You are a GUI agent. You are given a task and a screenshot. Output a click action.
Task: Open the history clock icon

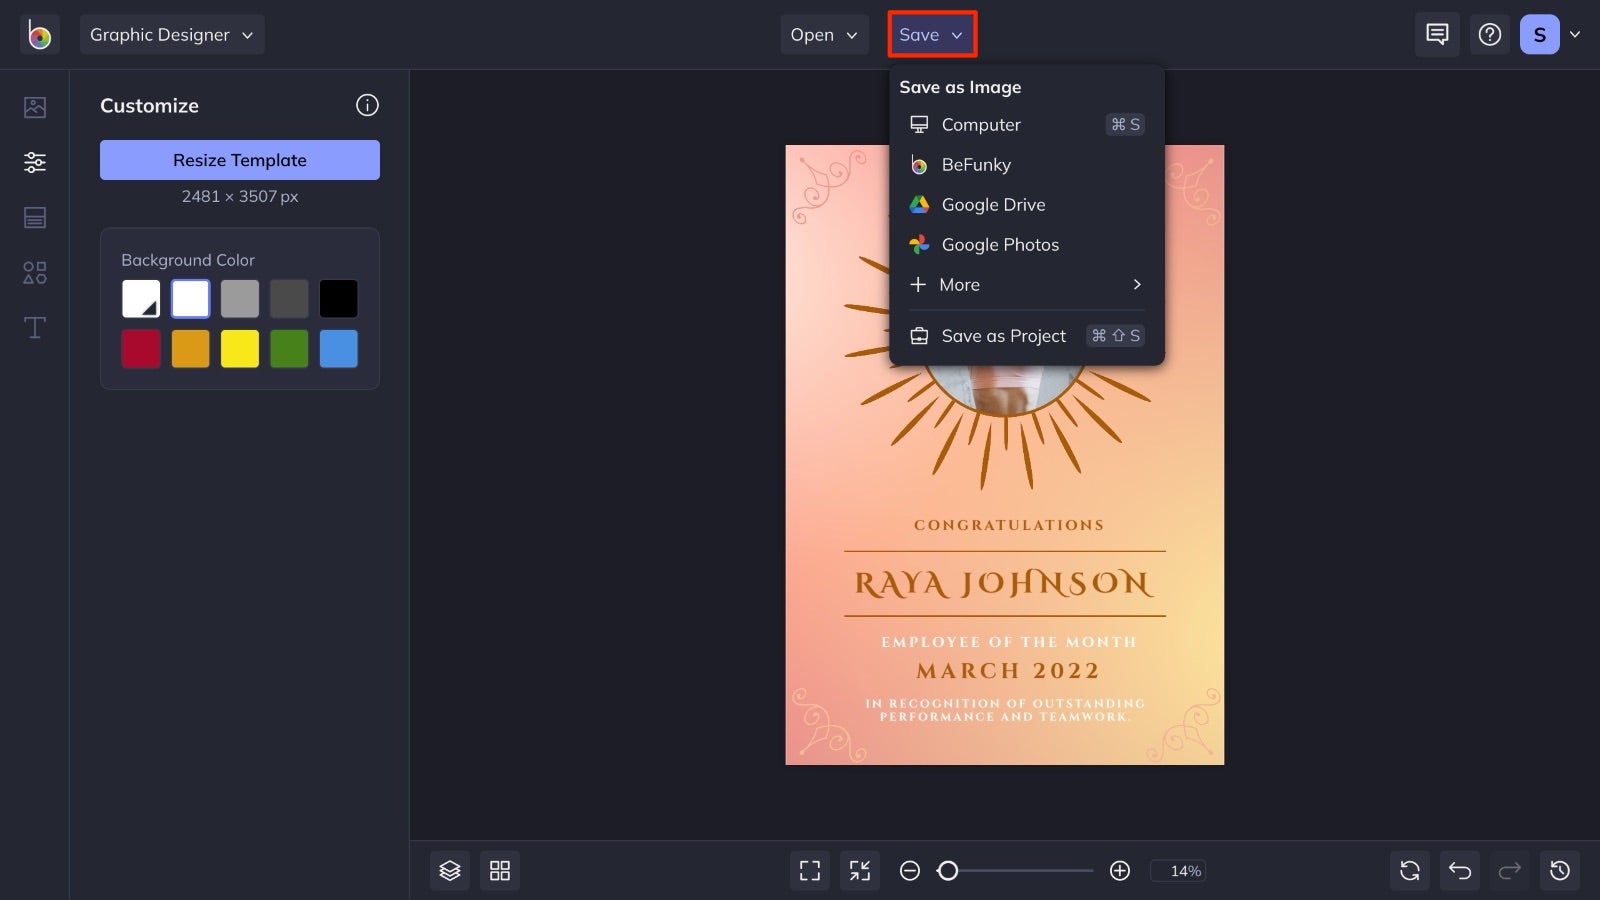[1560, 871]
